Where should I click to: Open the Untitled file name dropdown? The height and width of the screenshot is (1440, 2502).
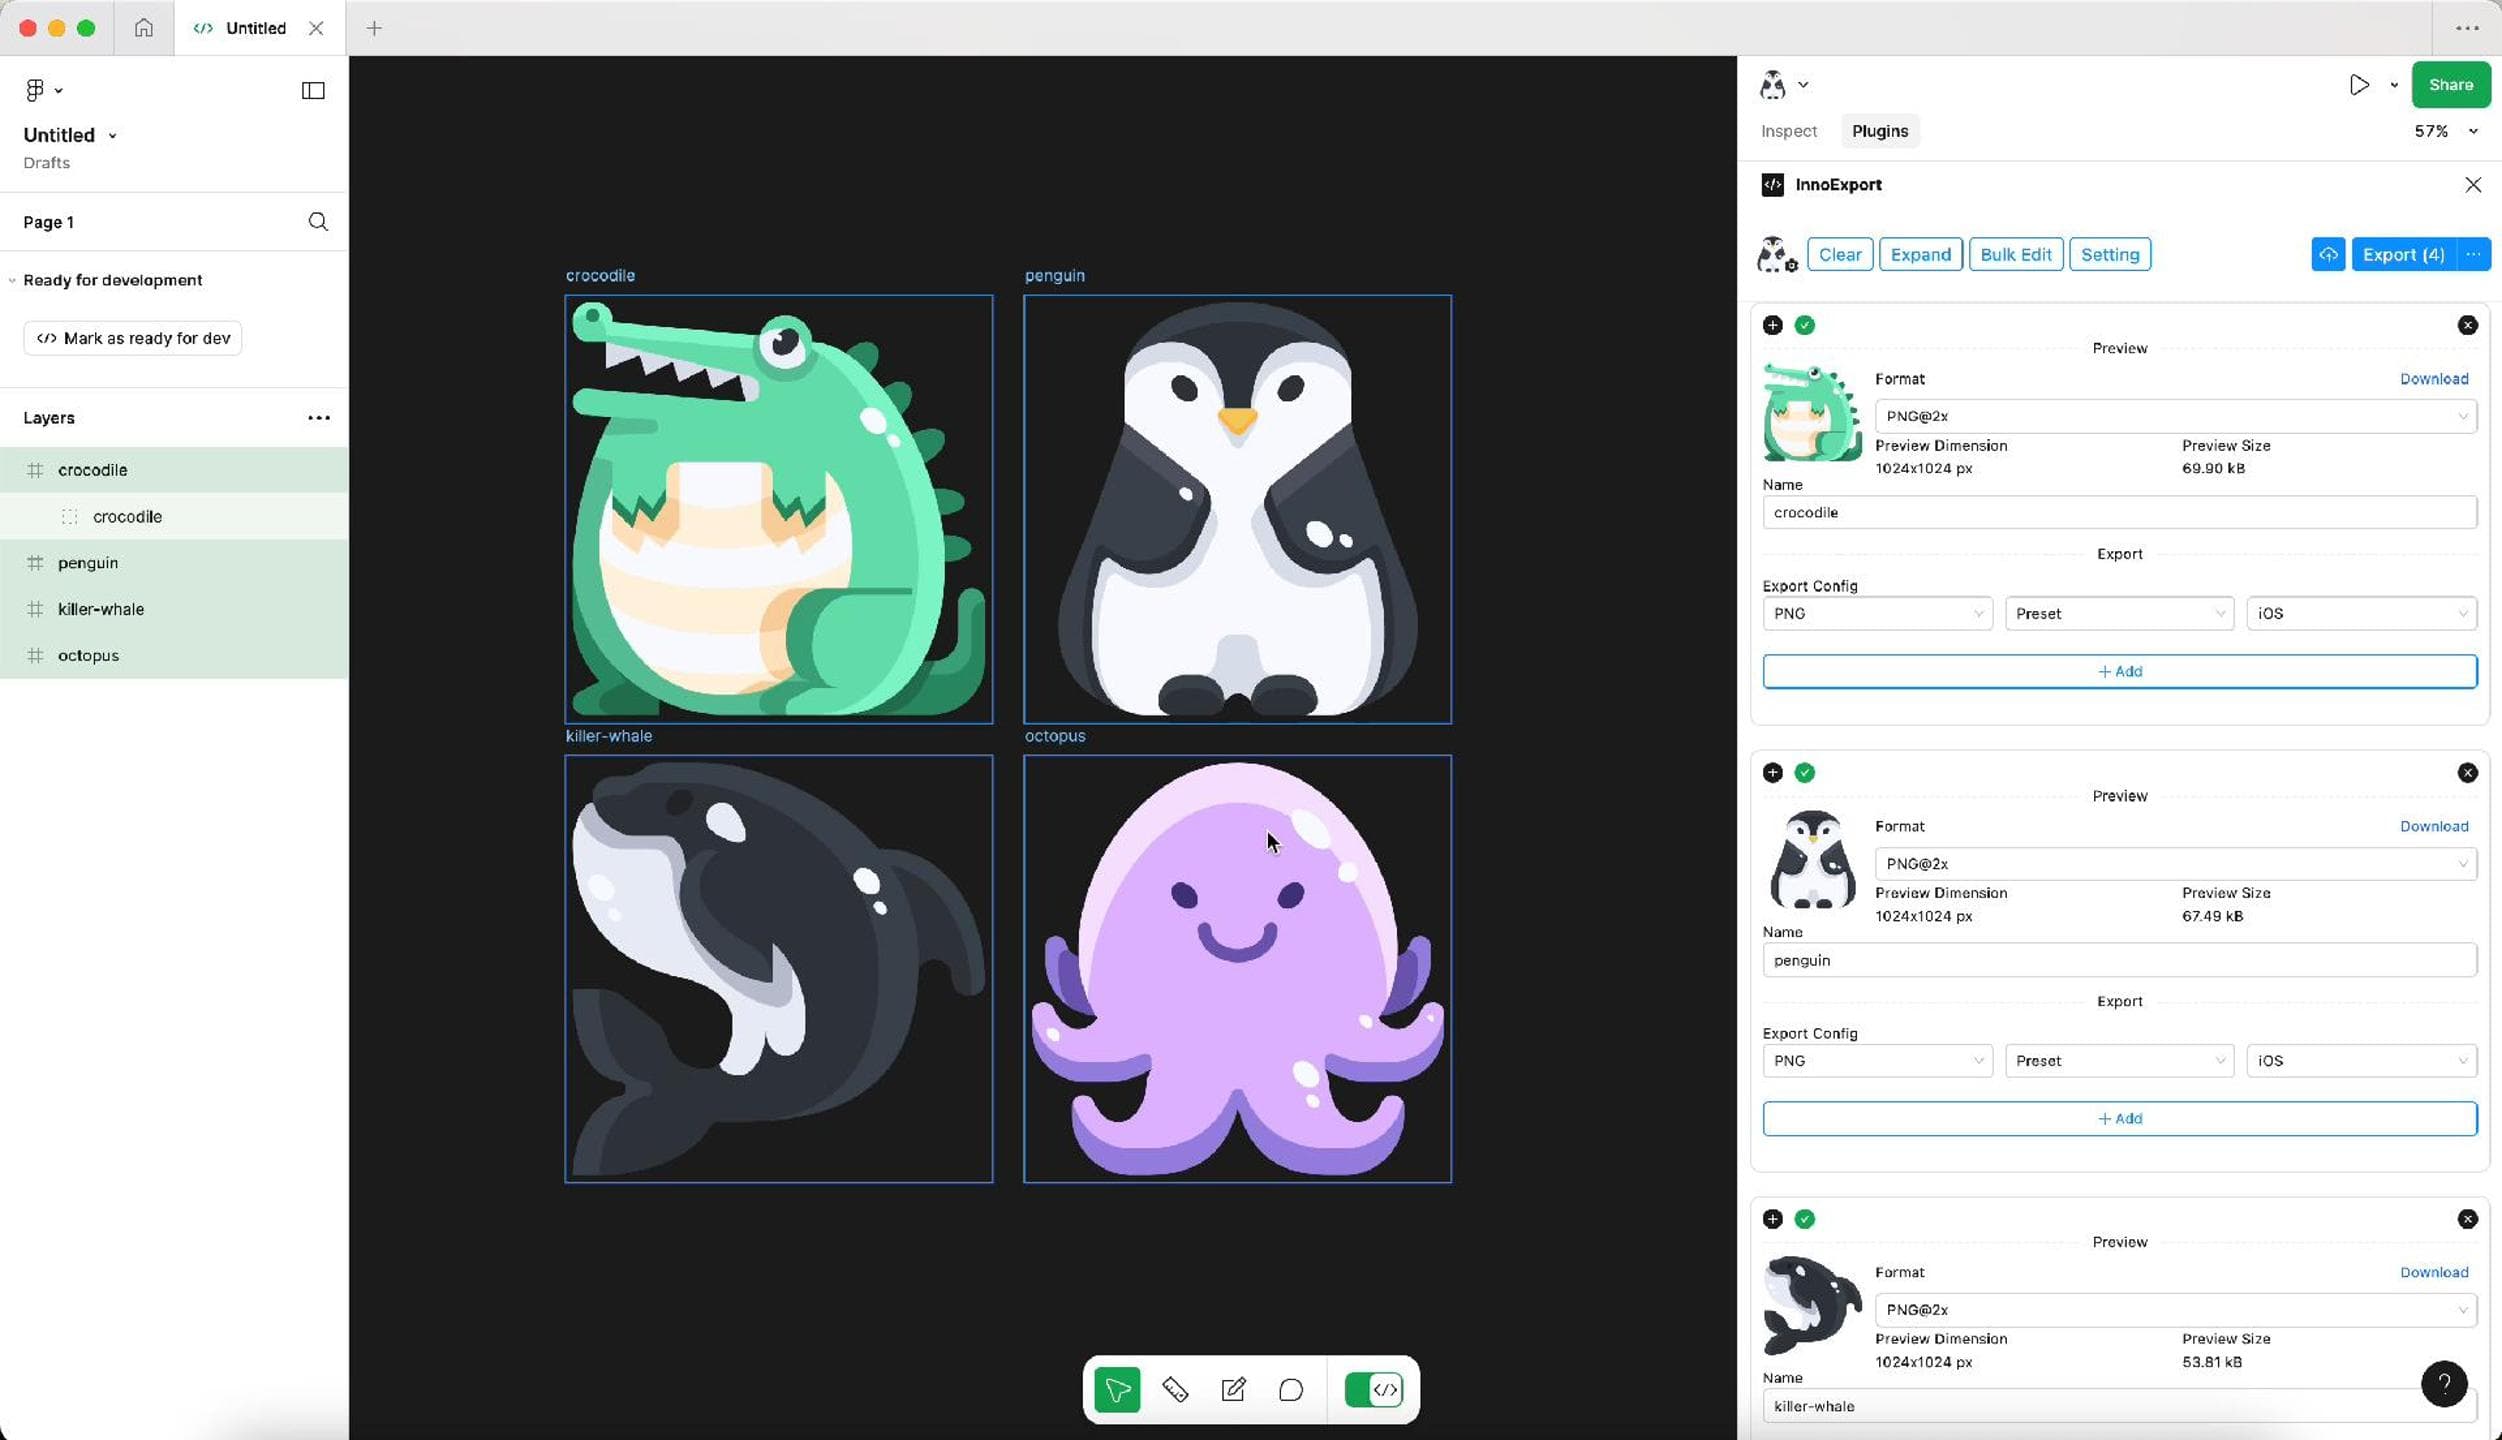112,136
